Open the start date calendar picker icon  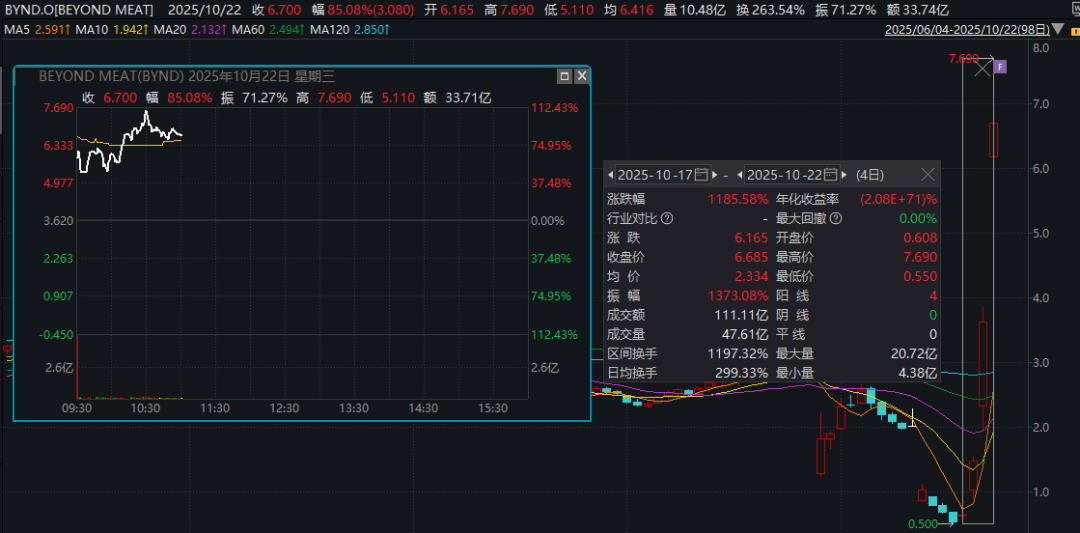point(701,174)
